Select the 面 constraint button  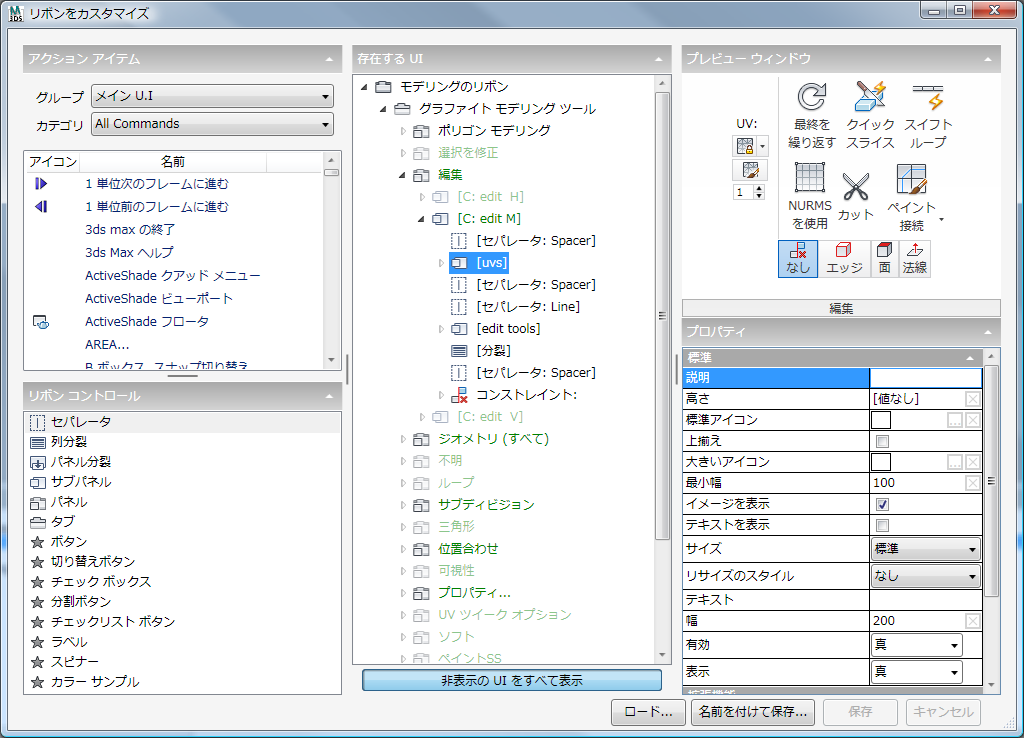(885, 259)
